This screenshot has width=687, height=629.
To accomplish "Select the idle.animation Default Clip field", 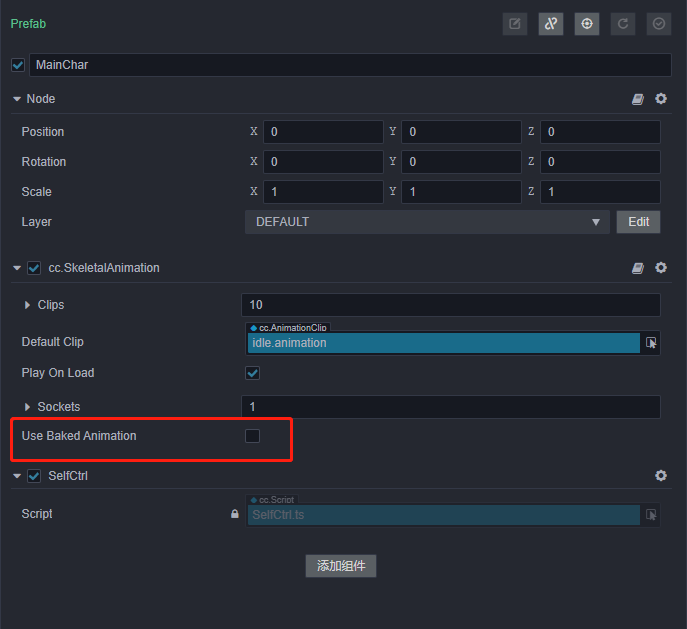I will tap(444, 343).
